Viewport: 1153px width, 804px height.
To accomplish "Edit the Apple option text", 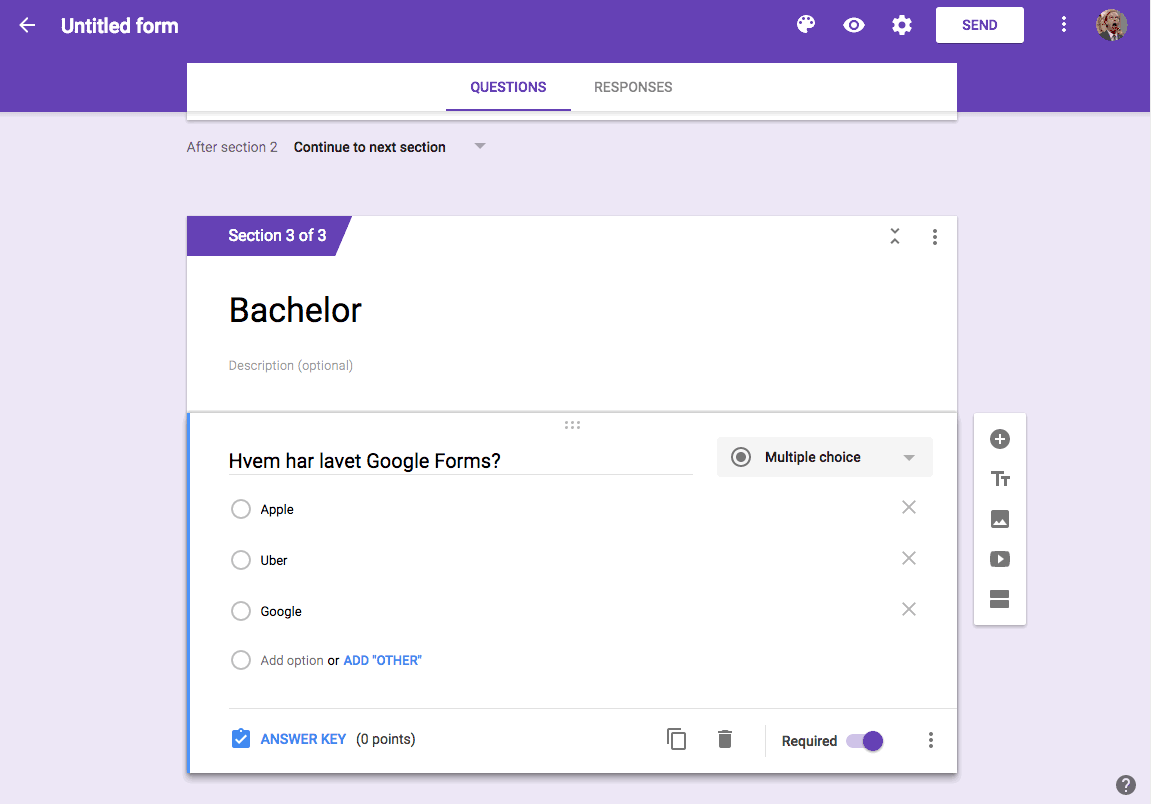I will pos(277,509).
